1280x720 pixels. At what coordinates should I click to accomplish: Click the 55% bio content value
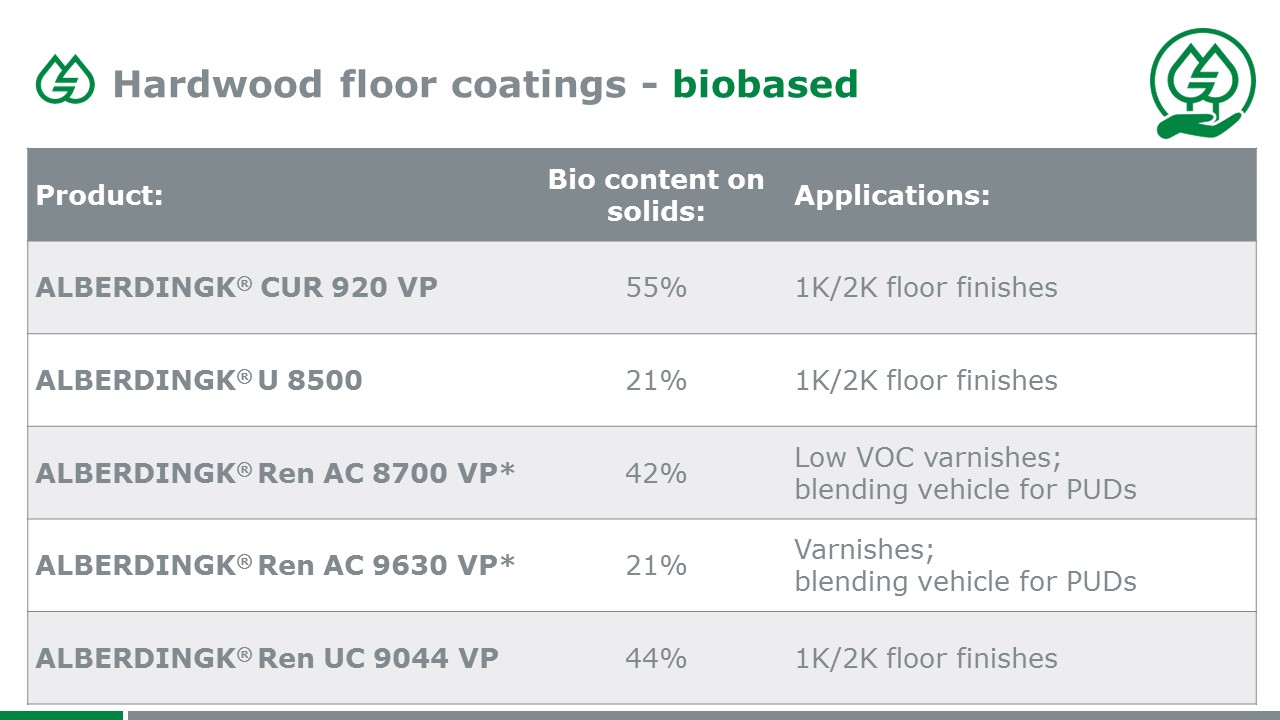click(656, 288)
